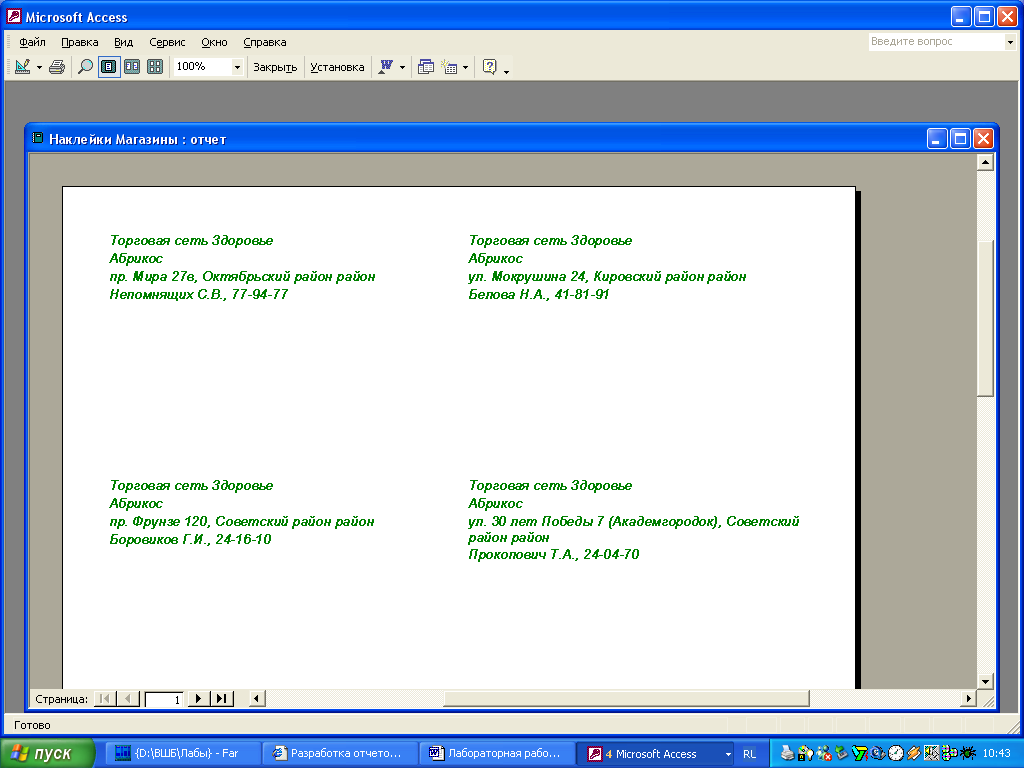
Task: Click the Microsoft Access Help icon
Action: pyautogui.click(x=490, y=67)
